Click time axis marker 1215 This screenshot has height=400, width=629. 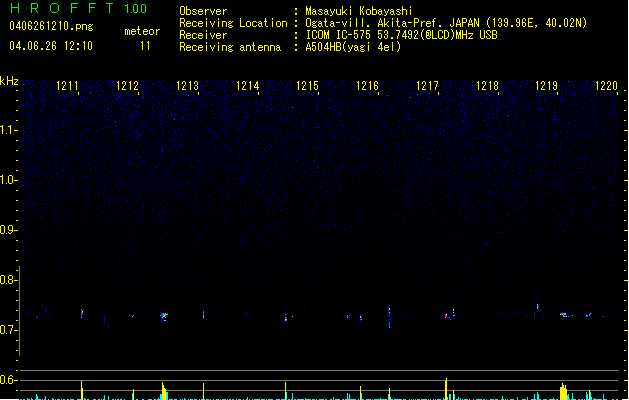307,85
